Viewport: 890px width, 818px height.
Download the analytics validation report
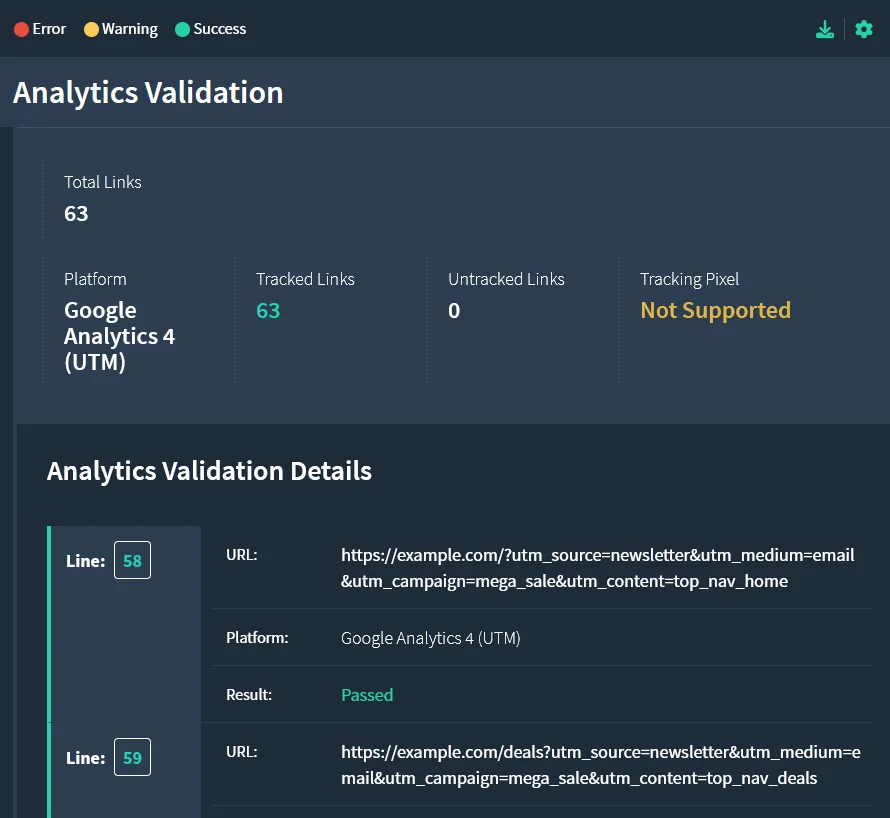824,28
